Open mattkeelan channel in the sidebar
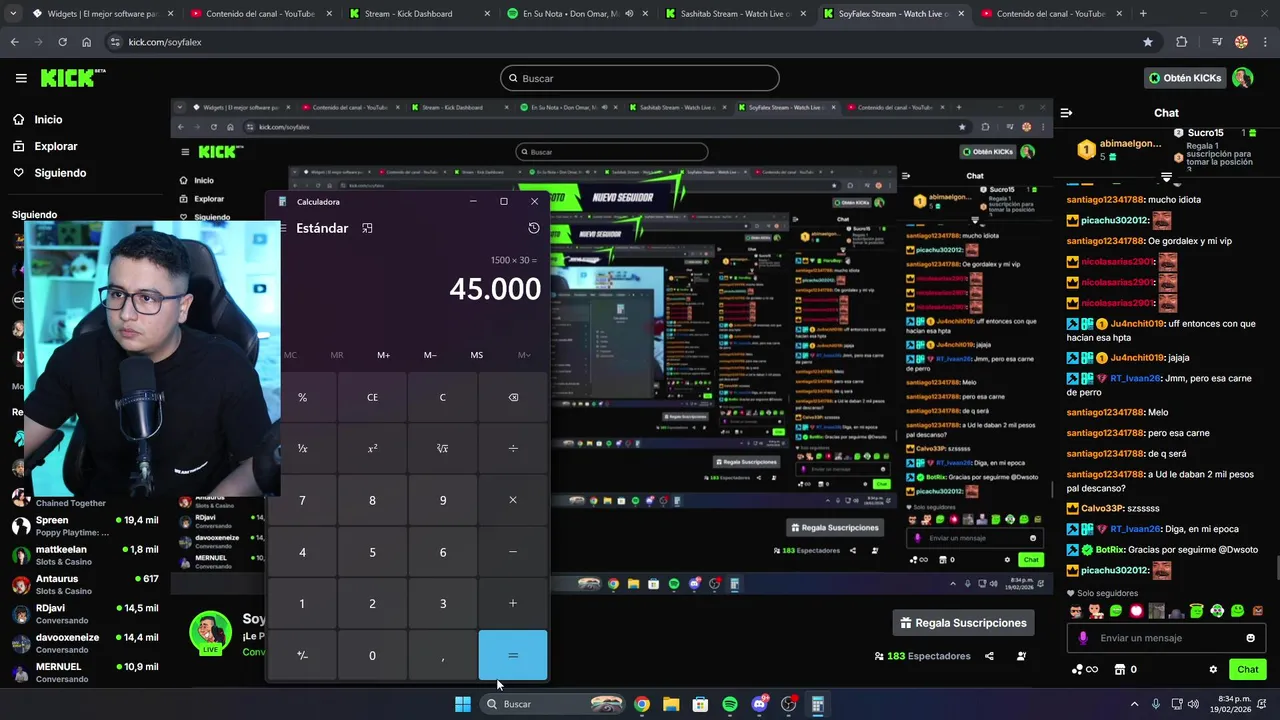Screen dimensions: 1280x720 tap(85, 555)
